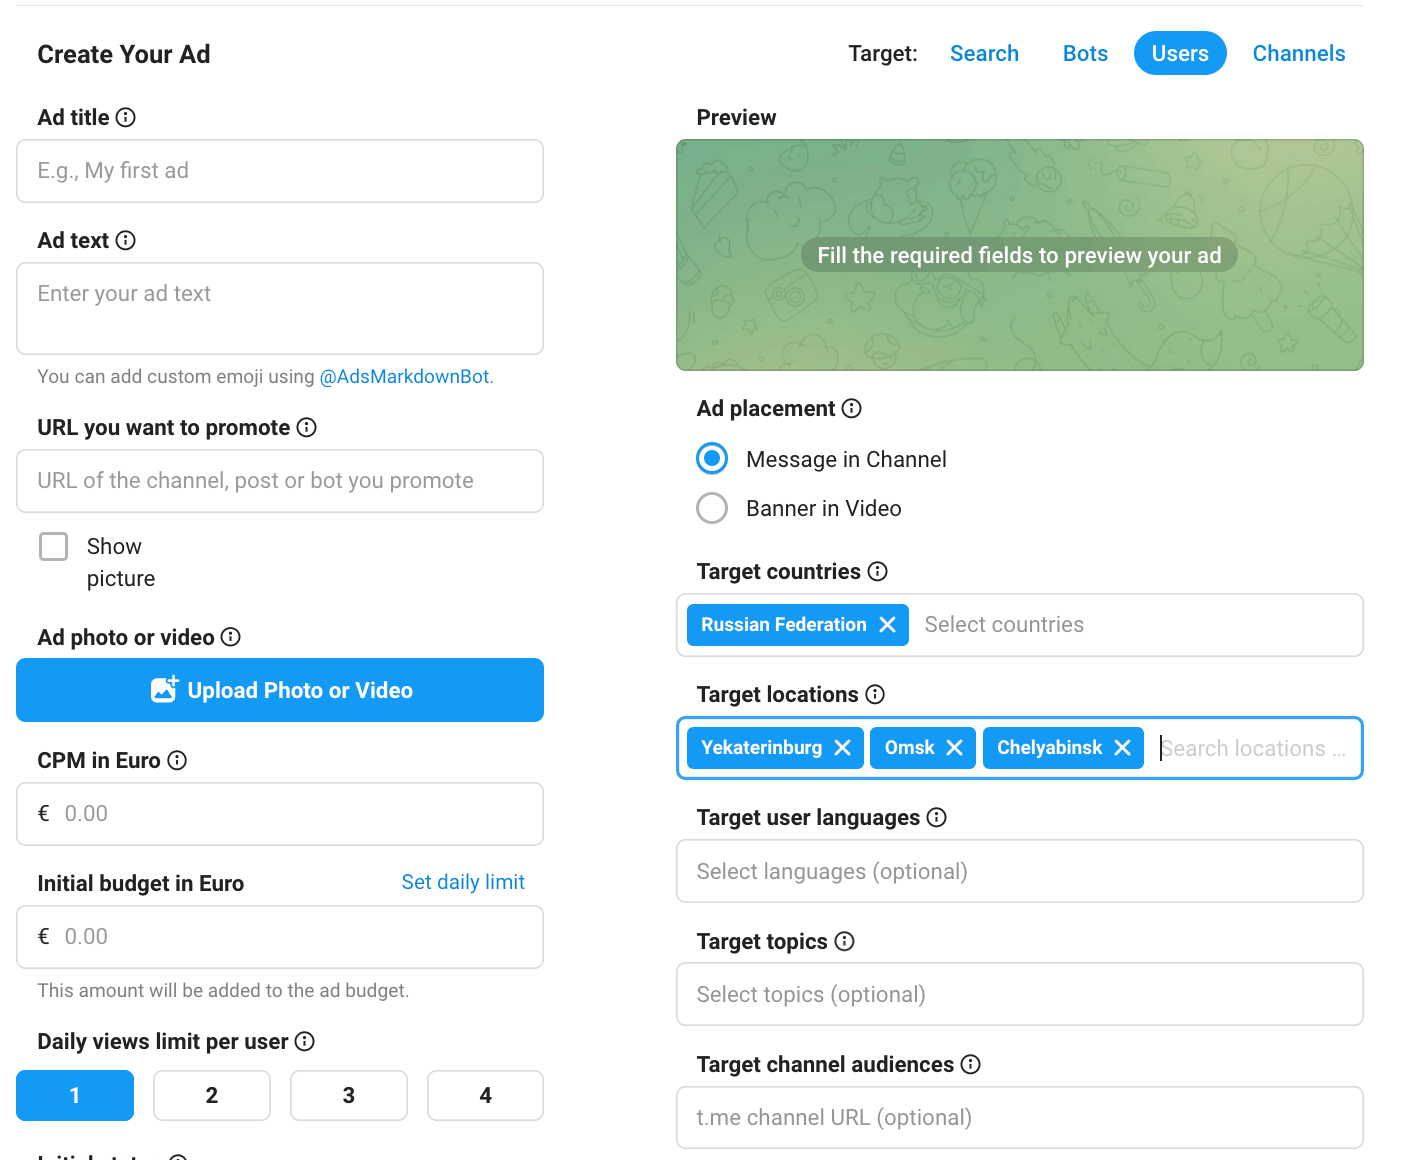Click the info icon next to Ad title

[126, 118]
